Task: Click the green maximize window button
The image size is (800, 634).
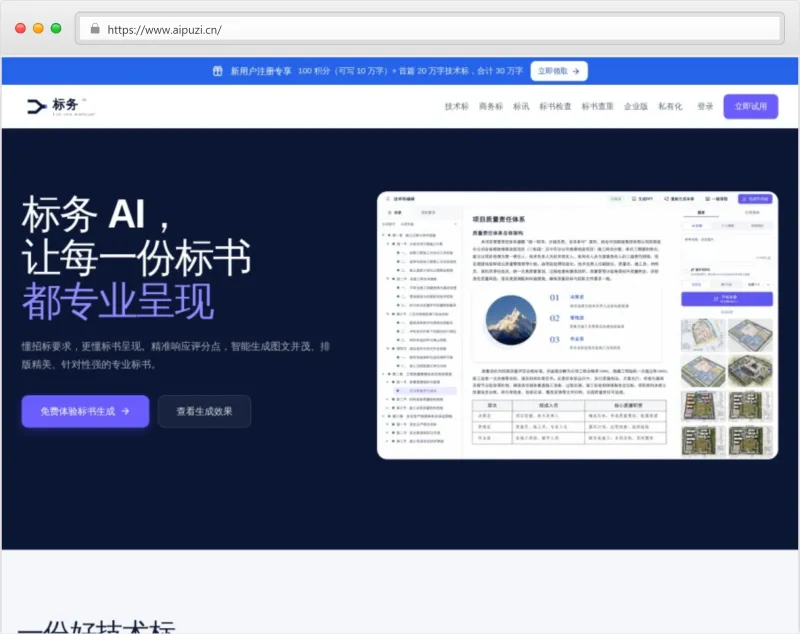Action: [x=56, y=29]
